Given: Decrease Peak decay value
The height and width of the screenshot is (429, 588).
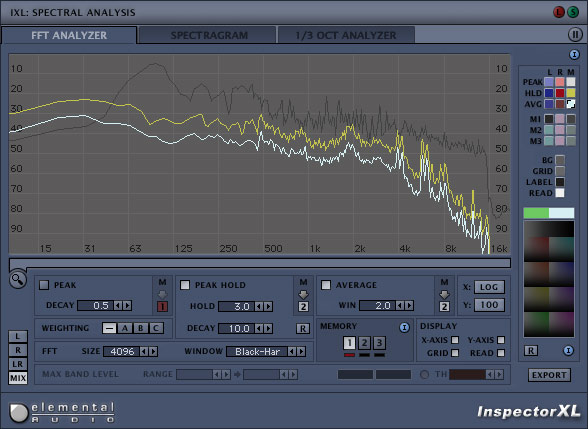Looking at the screenshot, I should coord(118,305).
